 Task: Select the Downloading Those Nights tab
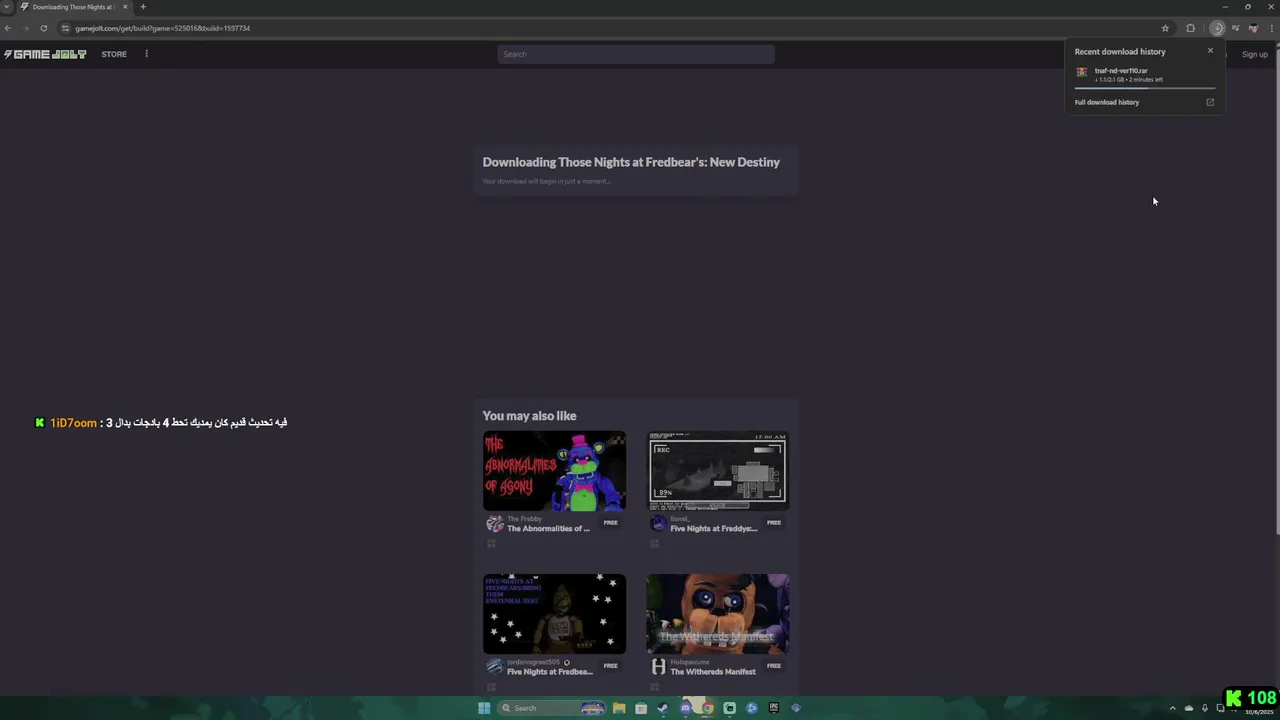coord(73,7)
